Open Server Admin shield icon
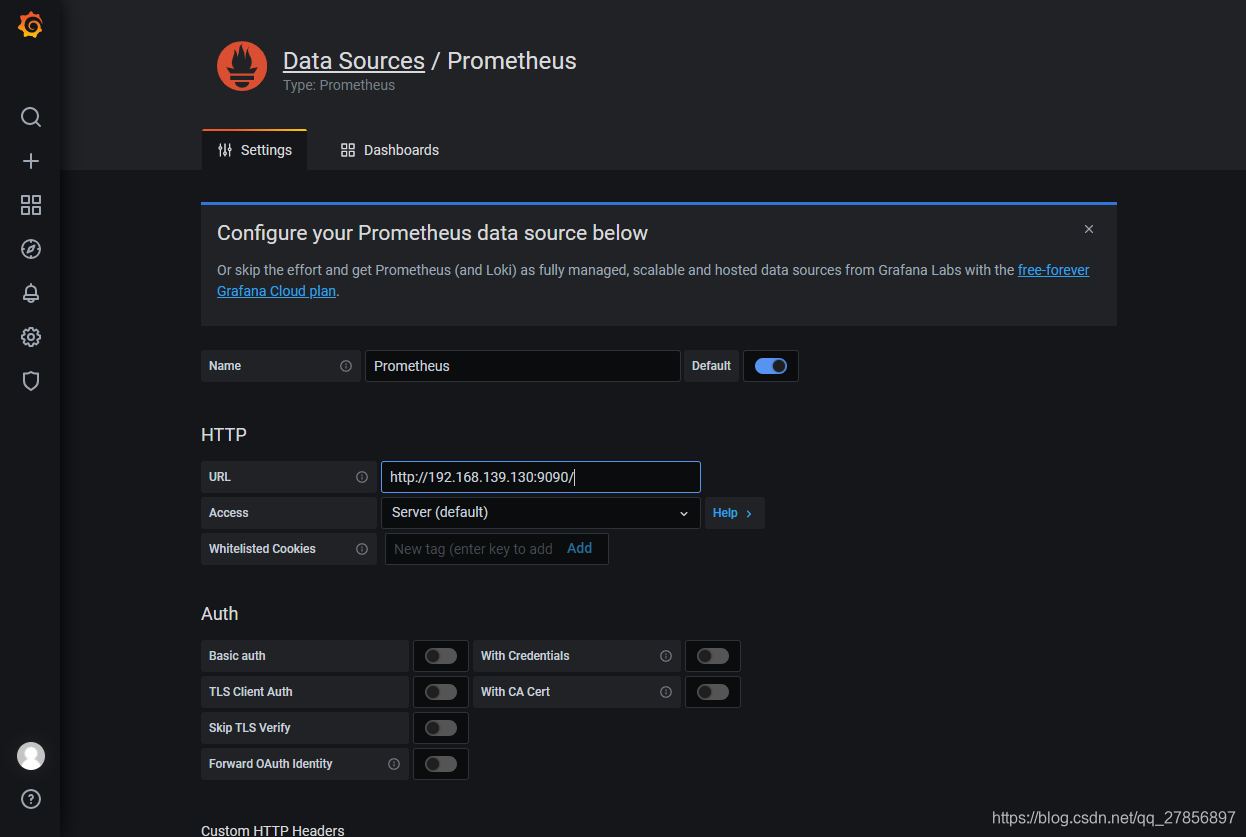Viewport: 1246px width, 837px height. 31,381
